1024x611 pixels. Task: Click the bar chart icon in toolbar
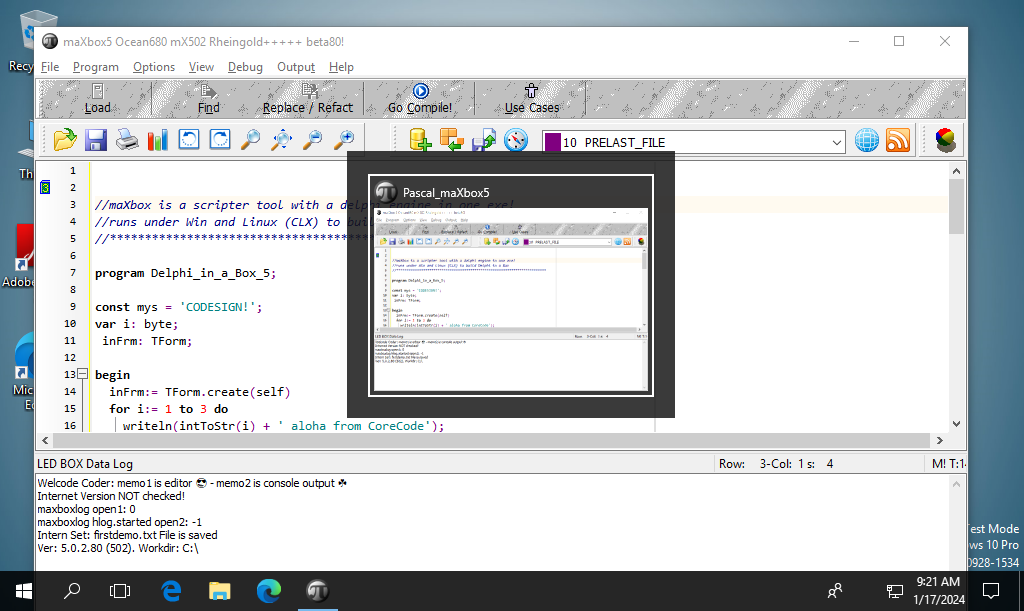tap(158, 140)
